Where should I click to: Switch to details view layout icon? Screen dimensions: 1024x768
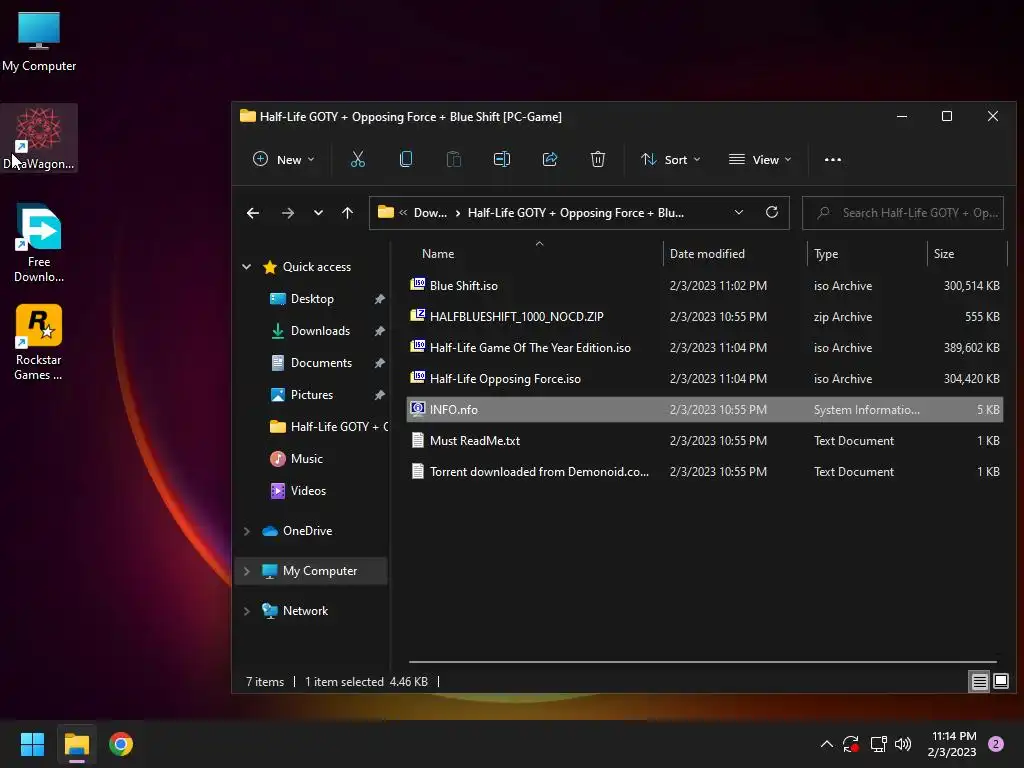(x=980, y=682)
